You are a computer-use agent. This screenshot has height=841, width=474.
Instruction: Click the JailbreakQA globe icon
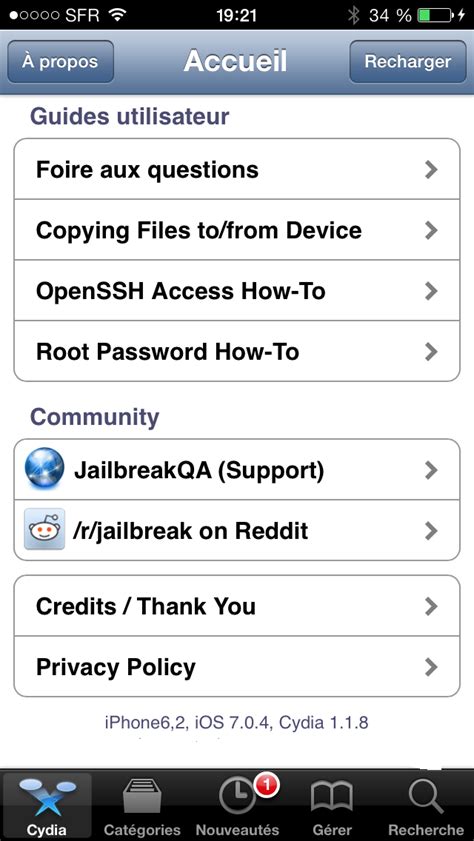tap(45, 468)
